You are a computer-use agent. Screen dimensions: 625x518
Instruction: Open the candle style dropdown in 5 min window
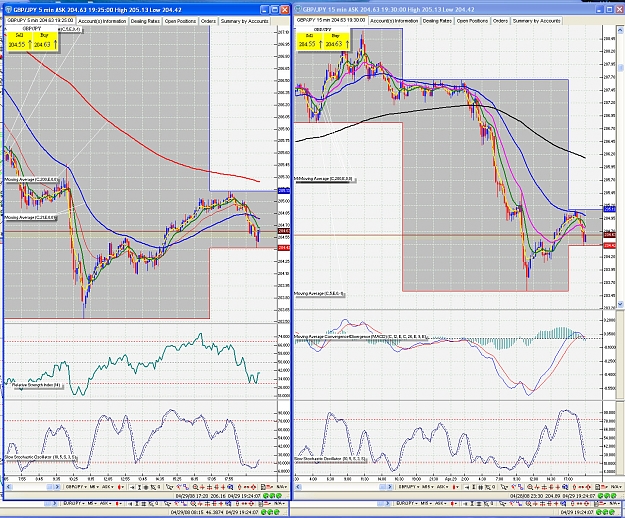point(121,487)
